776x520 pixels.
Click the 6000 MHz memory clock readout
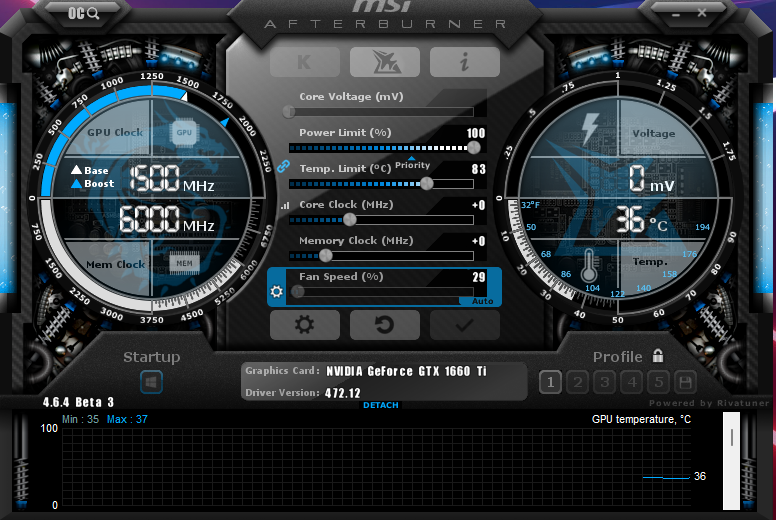(x=167, y=219)
